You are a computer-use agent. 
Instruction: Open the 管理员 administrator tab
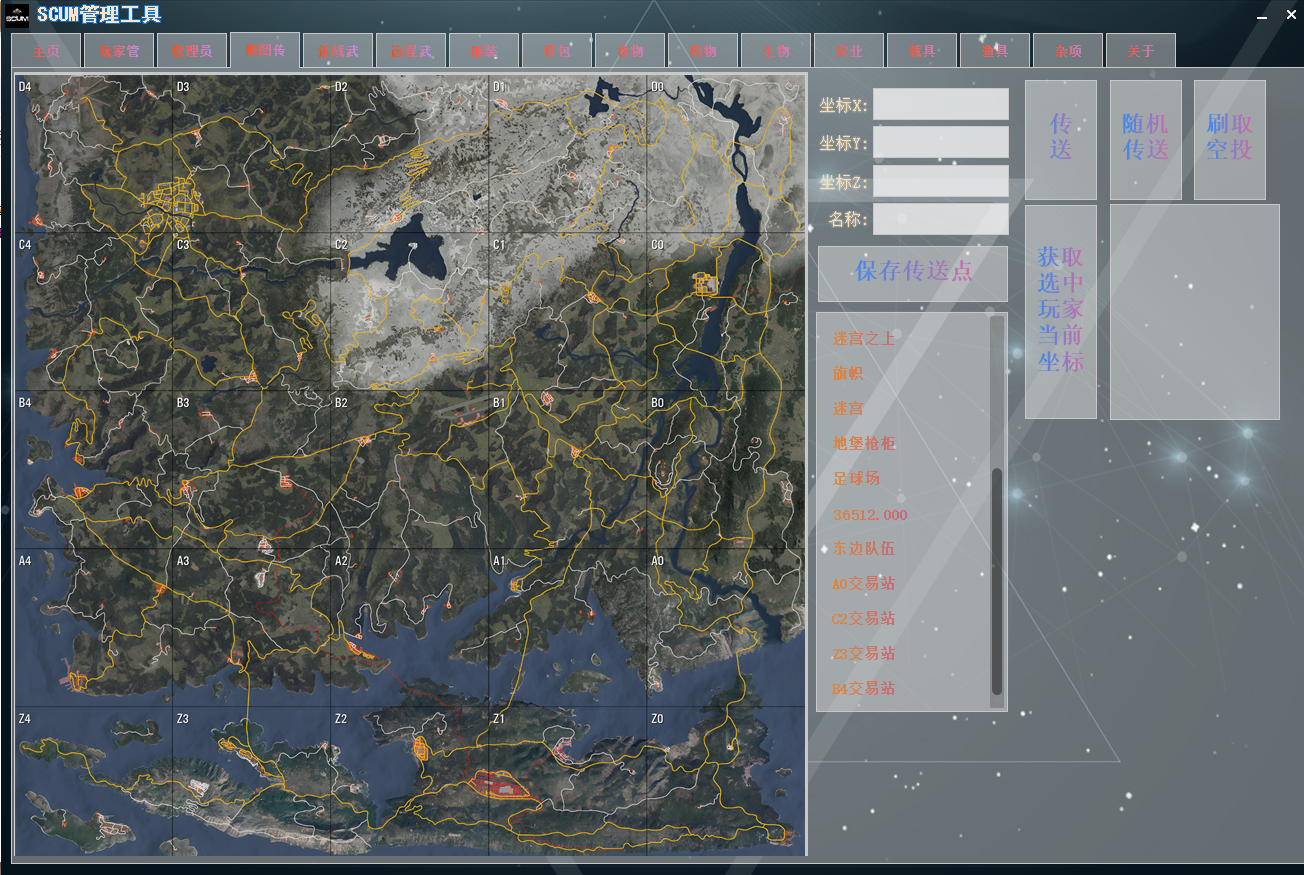point(191,51)
